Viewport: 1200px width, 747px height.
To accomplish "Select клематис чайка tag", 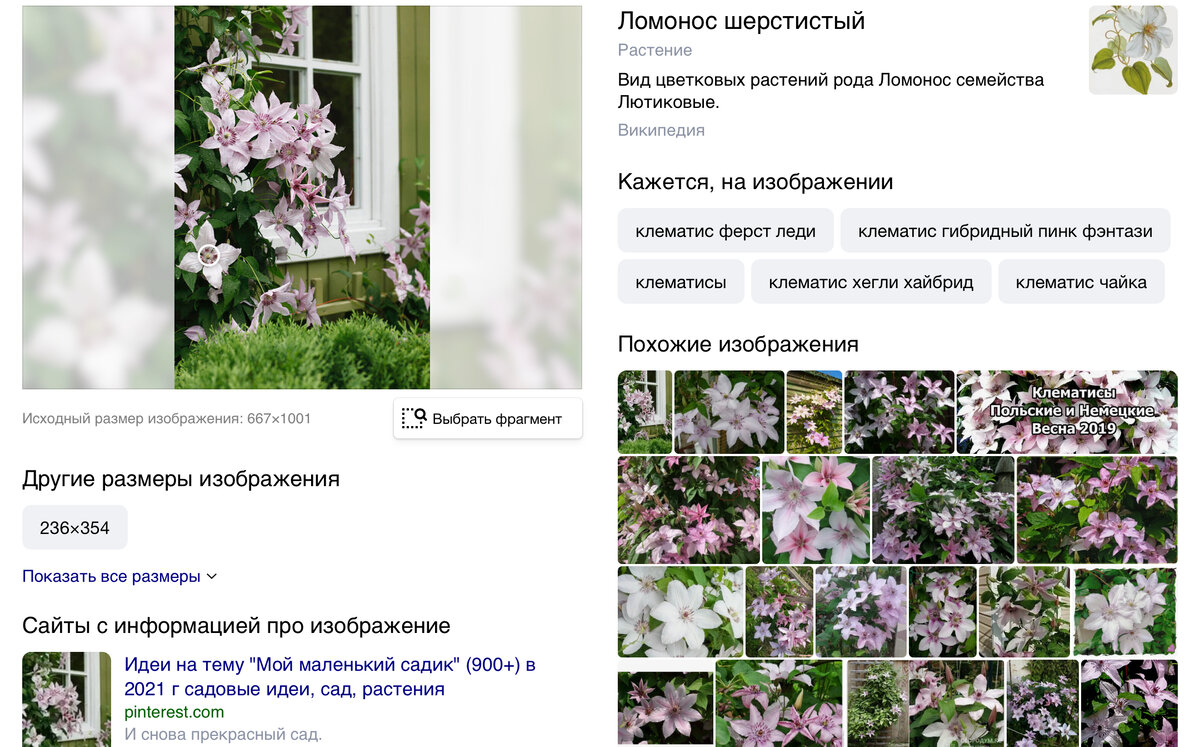I will pyautogui.click(x=1081, y=282).
